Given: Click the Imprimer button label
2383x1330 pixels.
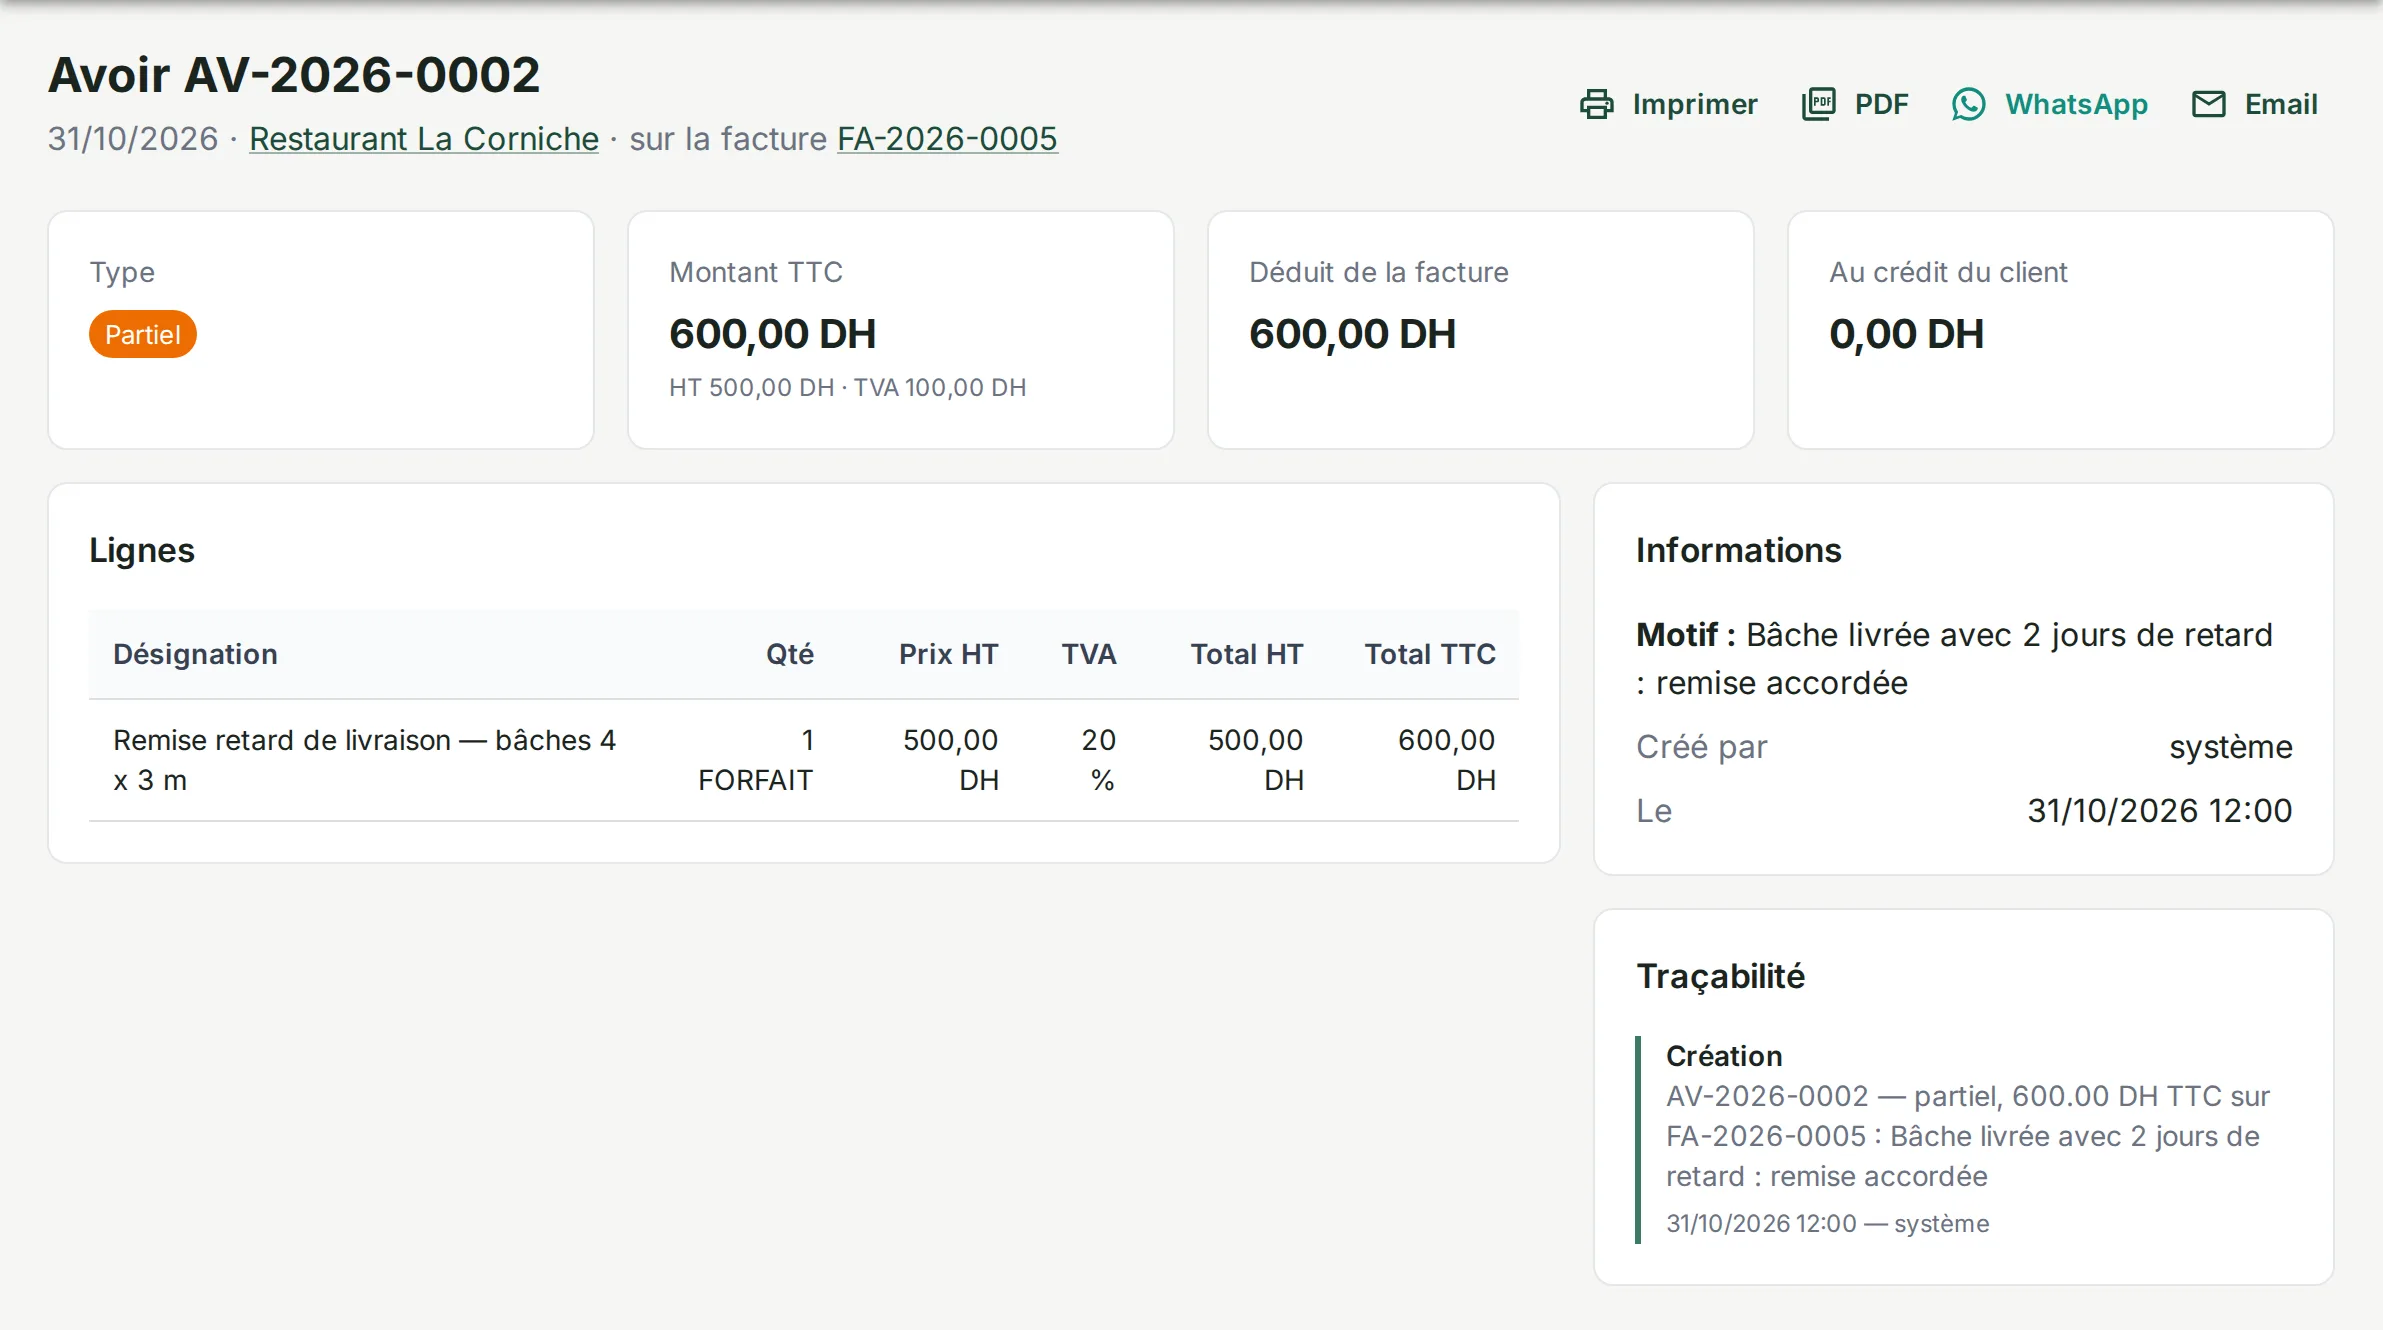Looking at the screenshot, I should 1695,104.
